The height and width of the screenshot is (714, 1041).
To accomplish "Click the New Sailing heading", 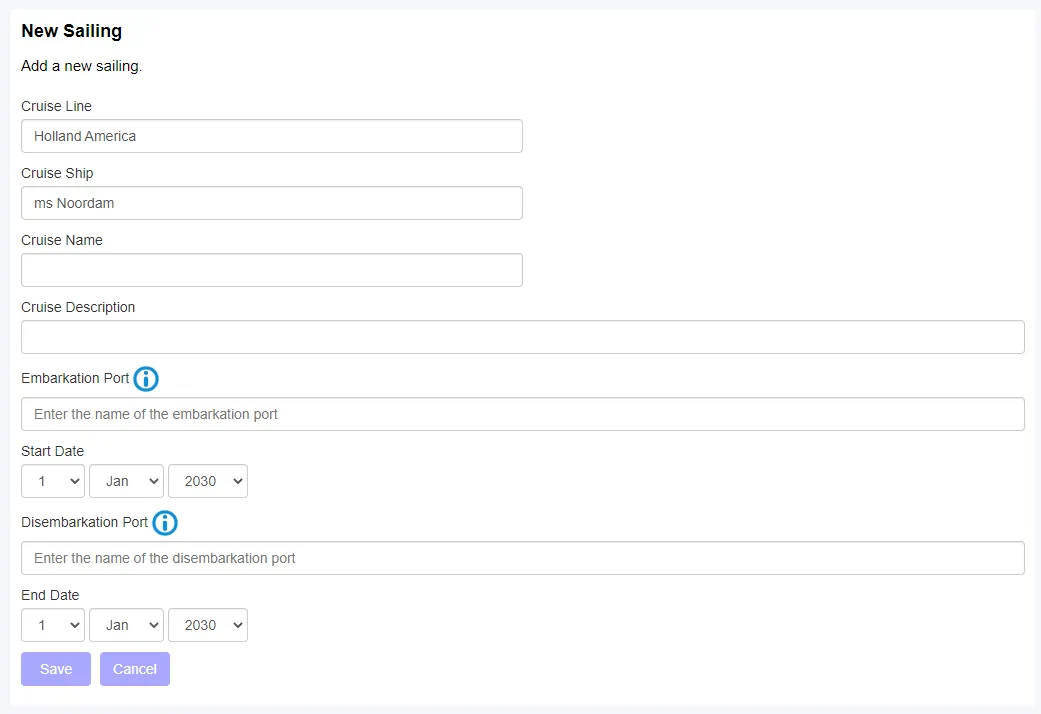I will click(x=72, y=31).
